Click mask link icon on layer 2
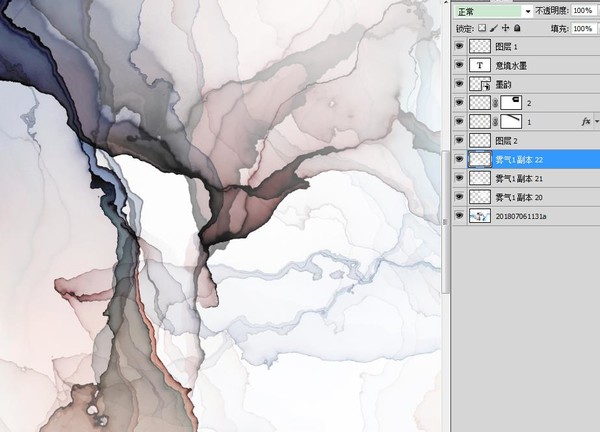Image resolution: width=600 pixels, height=432 pixels. coord(496,103)
